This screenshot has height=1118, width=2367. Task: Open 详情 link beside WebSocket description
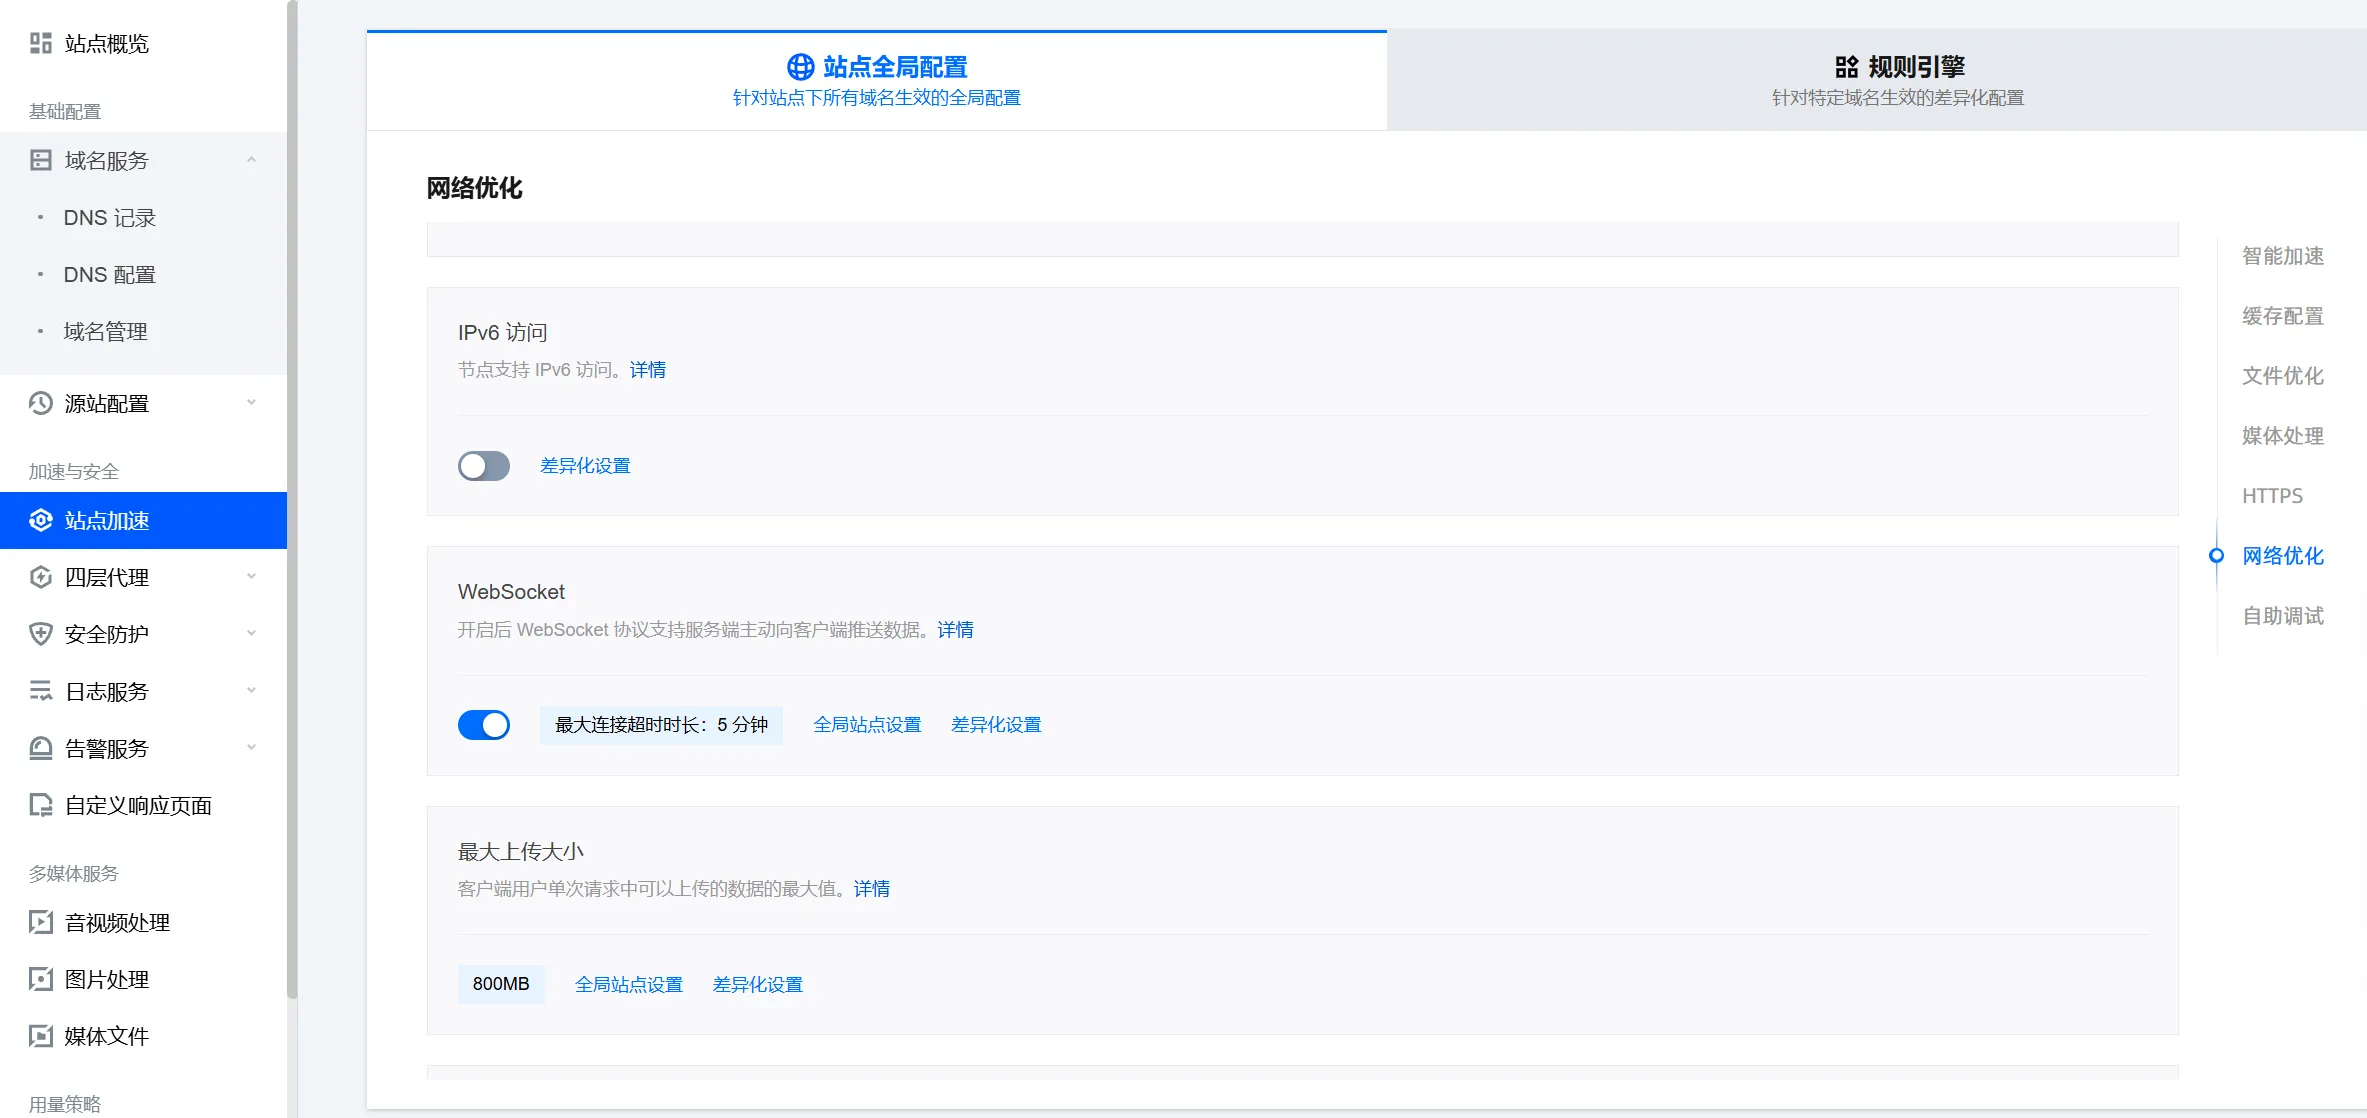click(x=954, y=630)
